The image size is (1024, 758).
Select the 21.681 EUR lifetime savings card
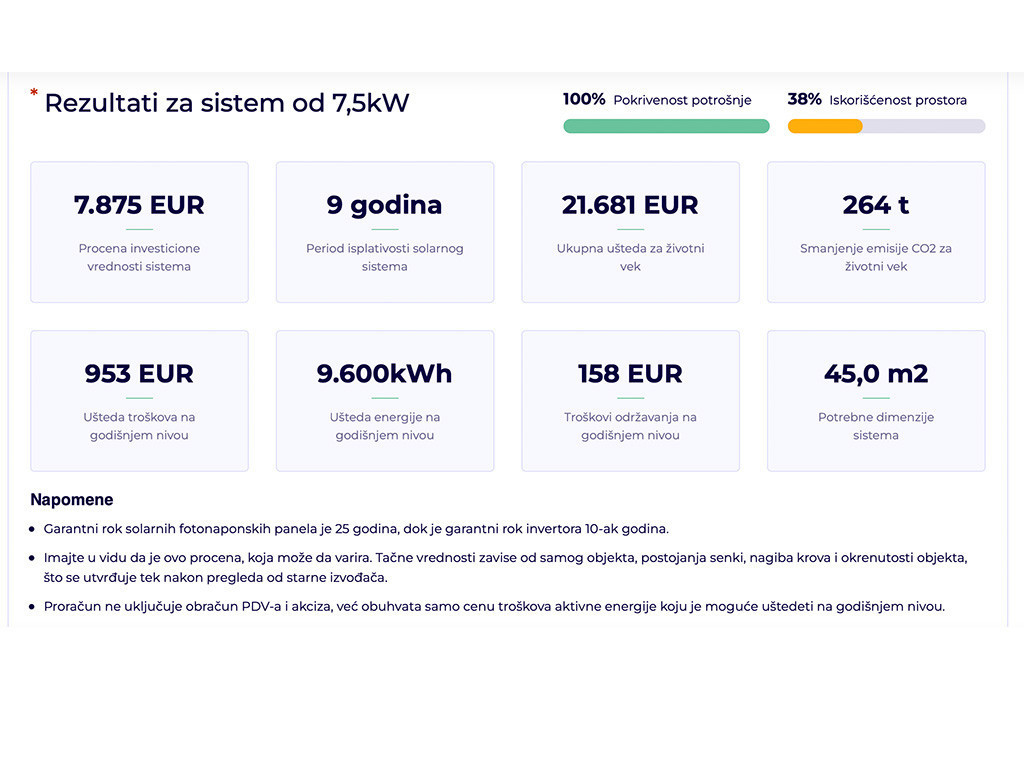tap(630, 232)
